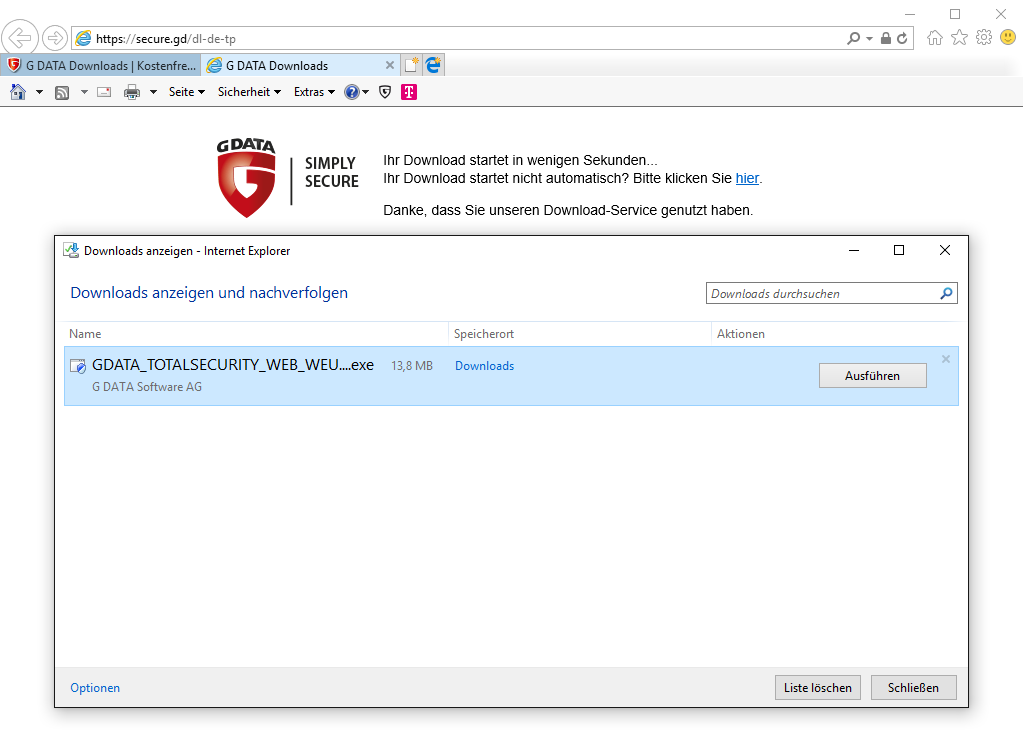Open the Sicherheit menu
The image size is (1023, 756).
click(249, 92)
